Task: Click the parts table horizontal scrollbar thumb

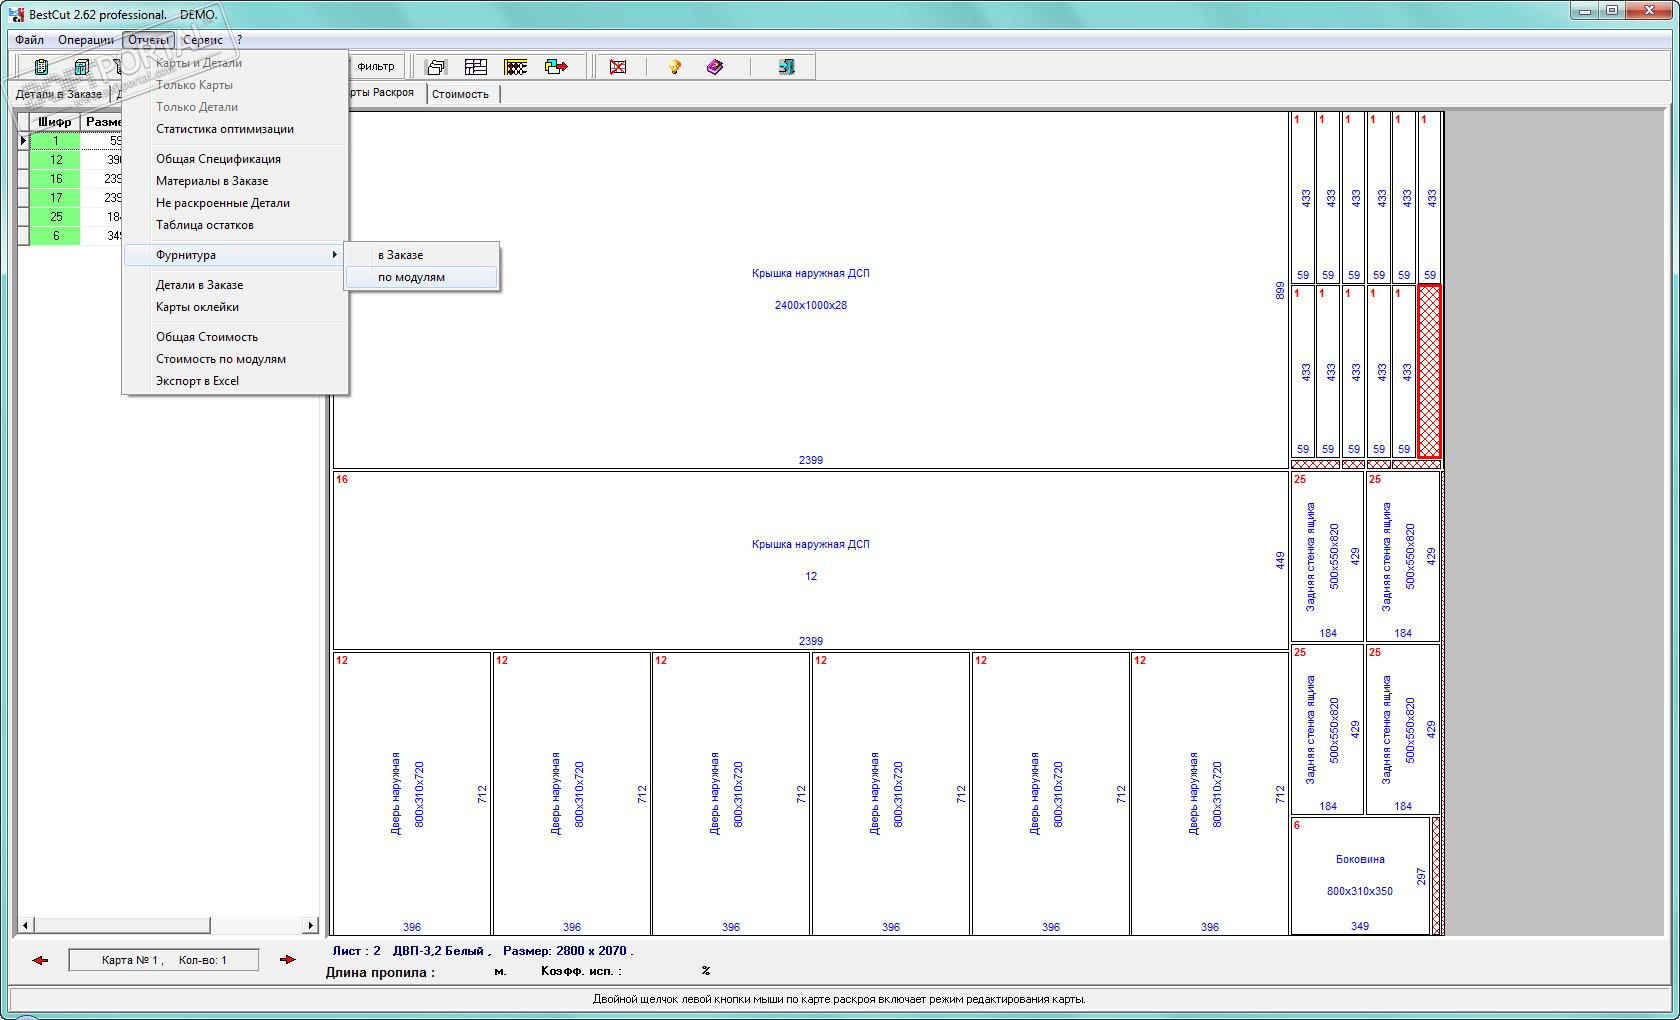Action: tap(121, 925)
